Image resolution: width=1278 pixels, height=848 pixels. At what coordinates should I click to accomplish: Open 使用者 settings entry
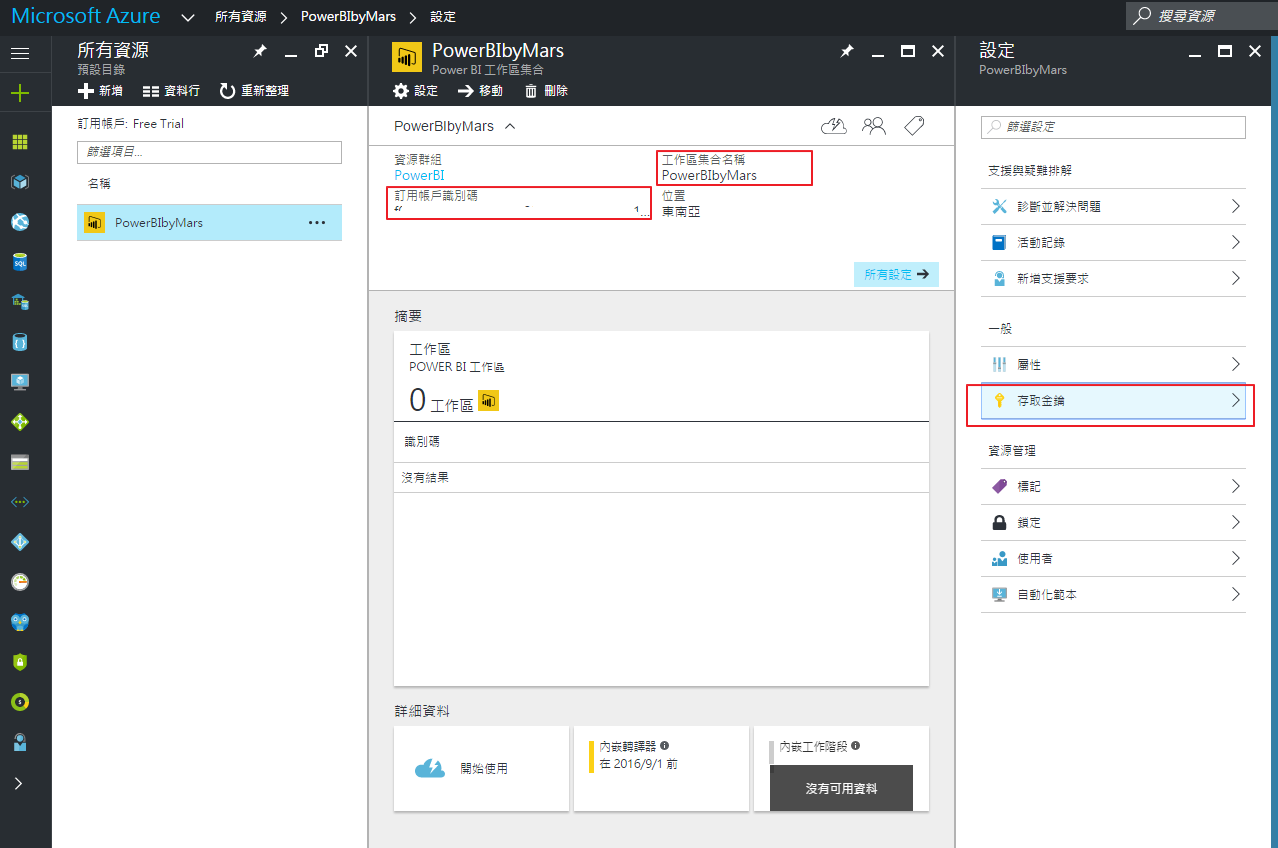coord(1113,558)
